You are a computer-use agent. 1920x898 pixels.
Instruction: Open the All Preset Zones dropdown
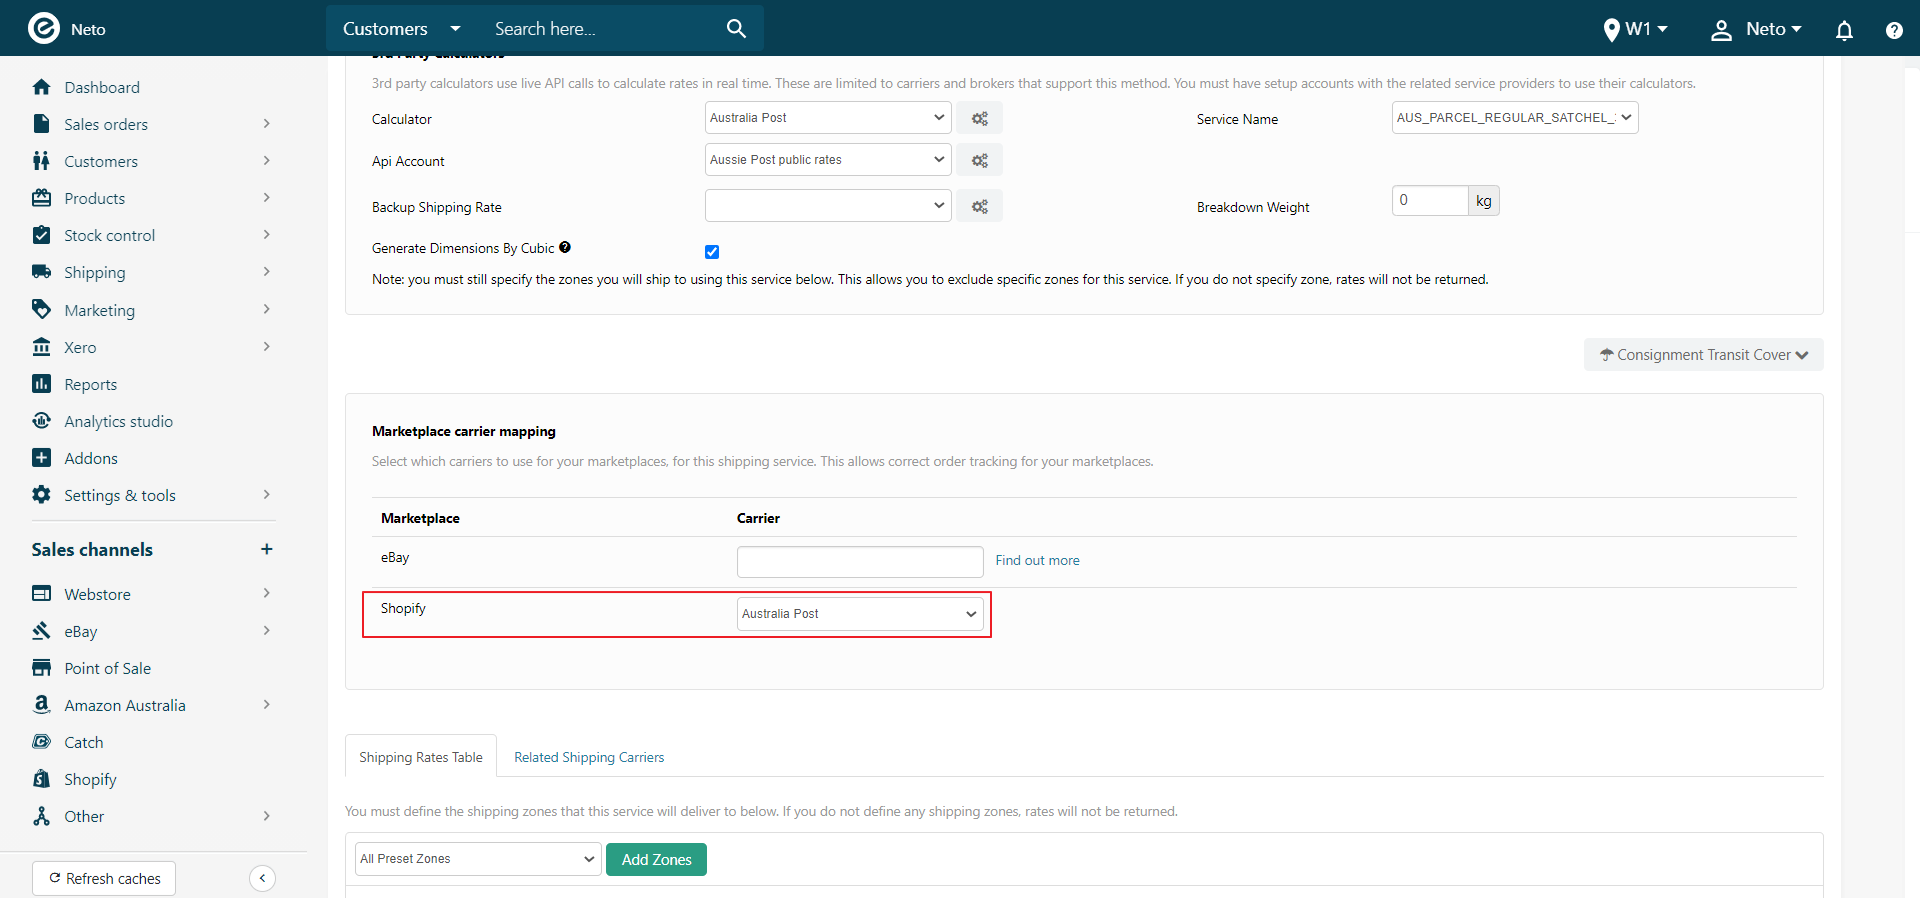click(478, 859)
